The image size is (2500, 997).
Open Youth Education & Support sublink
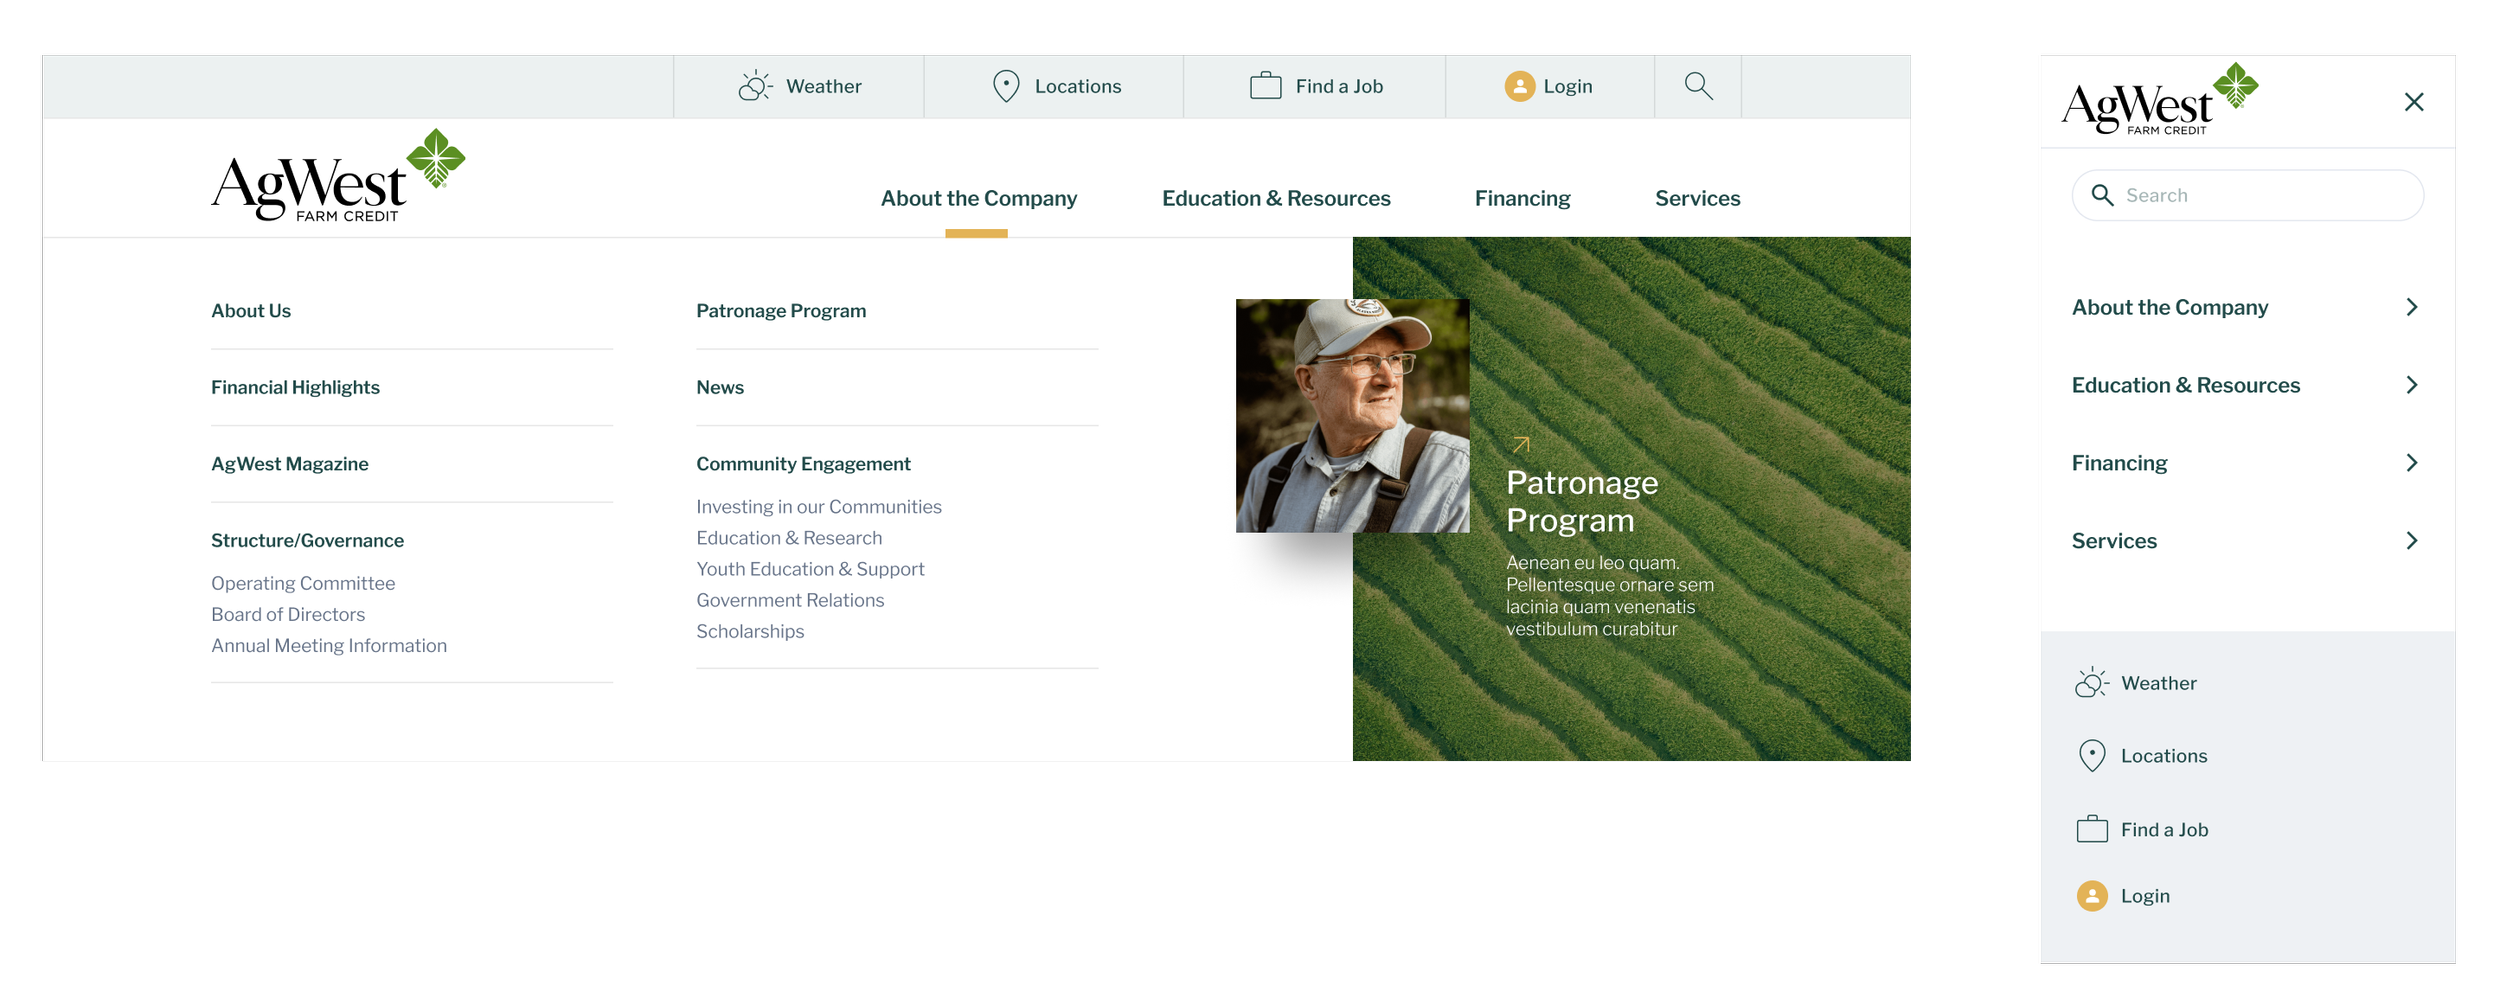point(810,569)
